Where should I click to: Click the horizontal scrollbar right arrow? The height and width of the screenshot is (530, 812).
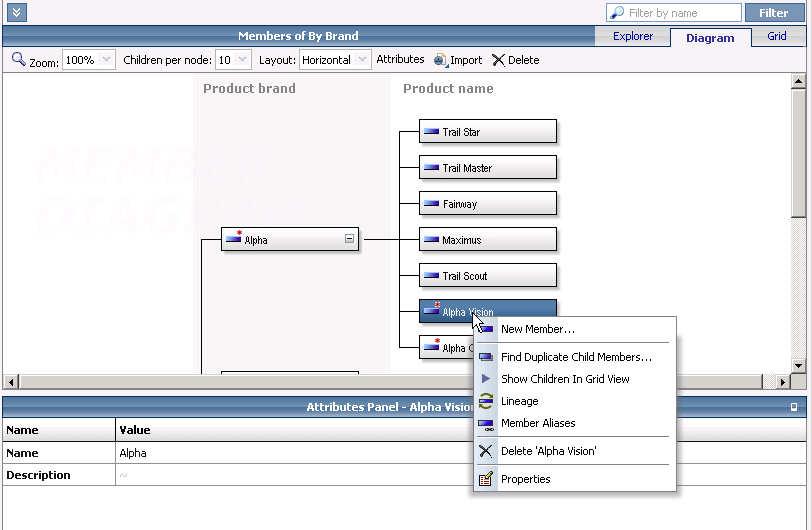(x=782, y=382)
